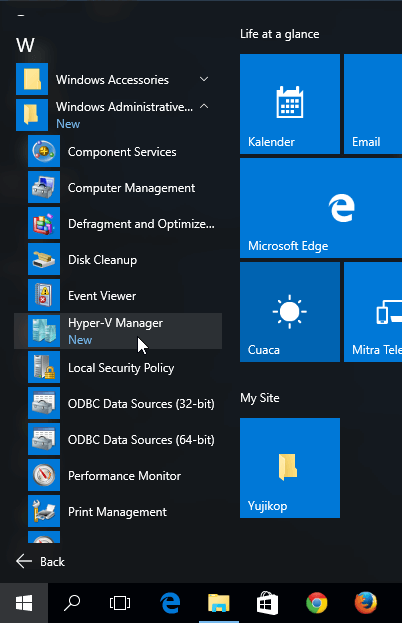The image size is (402, 623).
Task: Open the Disk Cleanup icon
Action: (x=44, y=259)
